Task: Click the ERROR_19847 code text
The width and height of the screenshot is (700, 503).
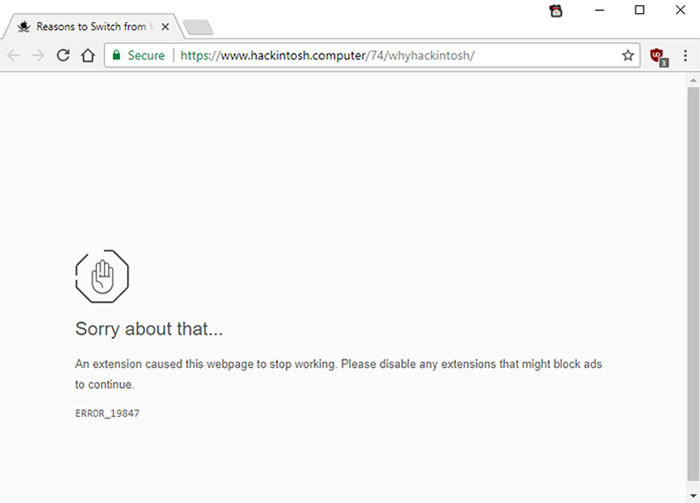Action: [107, 413]
